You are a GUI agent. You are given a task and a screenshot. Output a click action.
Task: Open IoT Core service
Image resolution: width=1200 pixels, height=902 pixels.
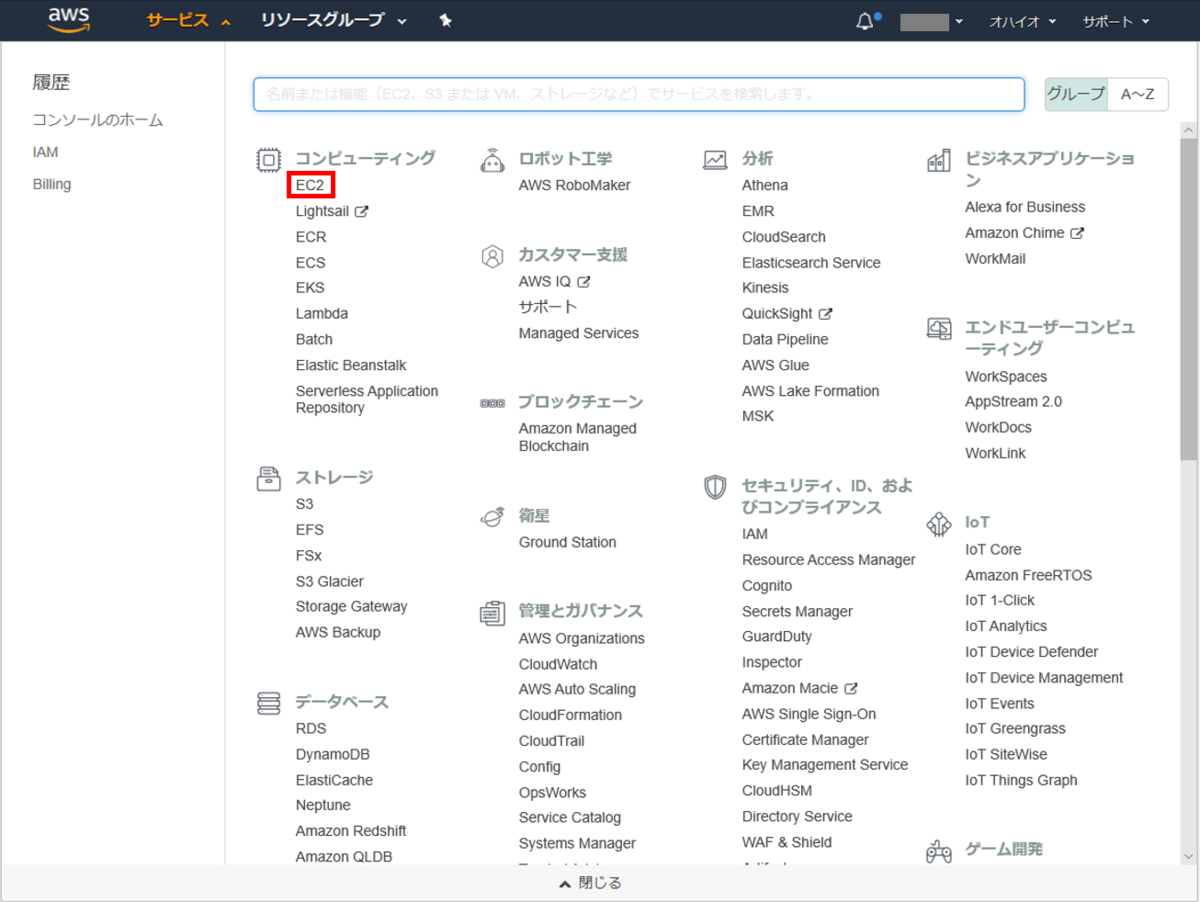993,549
